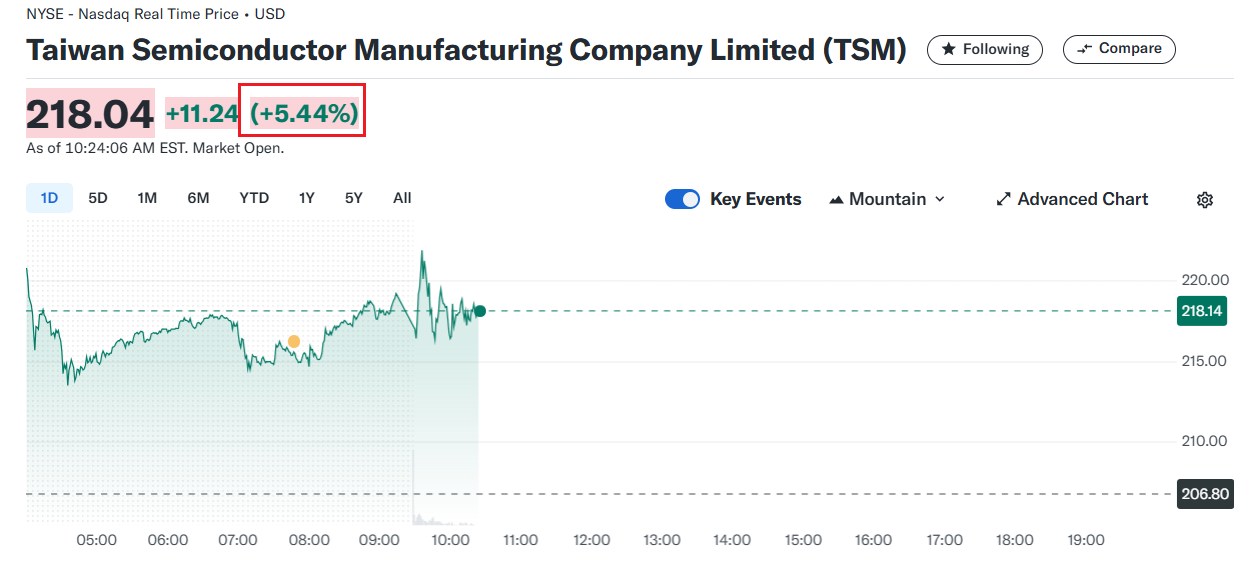Click the Mountain chart type icon
Screen dimensions: 1254x570
click(837, 200)
